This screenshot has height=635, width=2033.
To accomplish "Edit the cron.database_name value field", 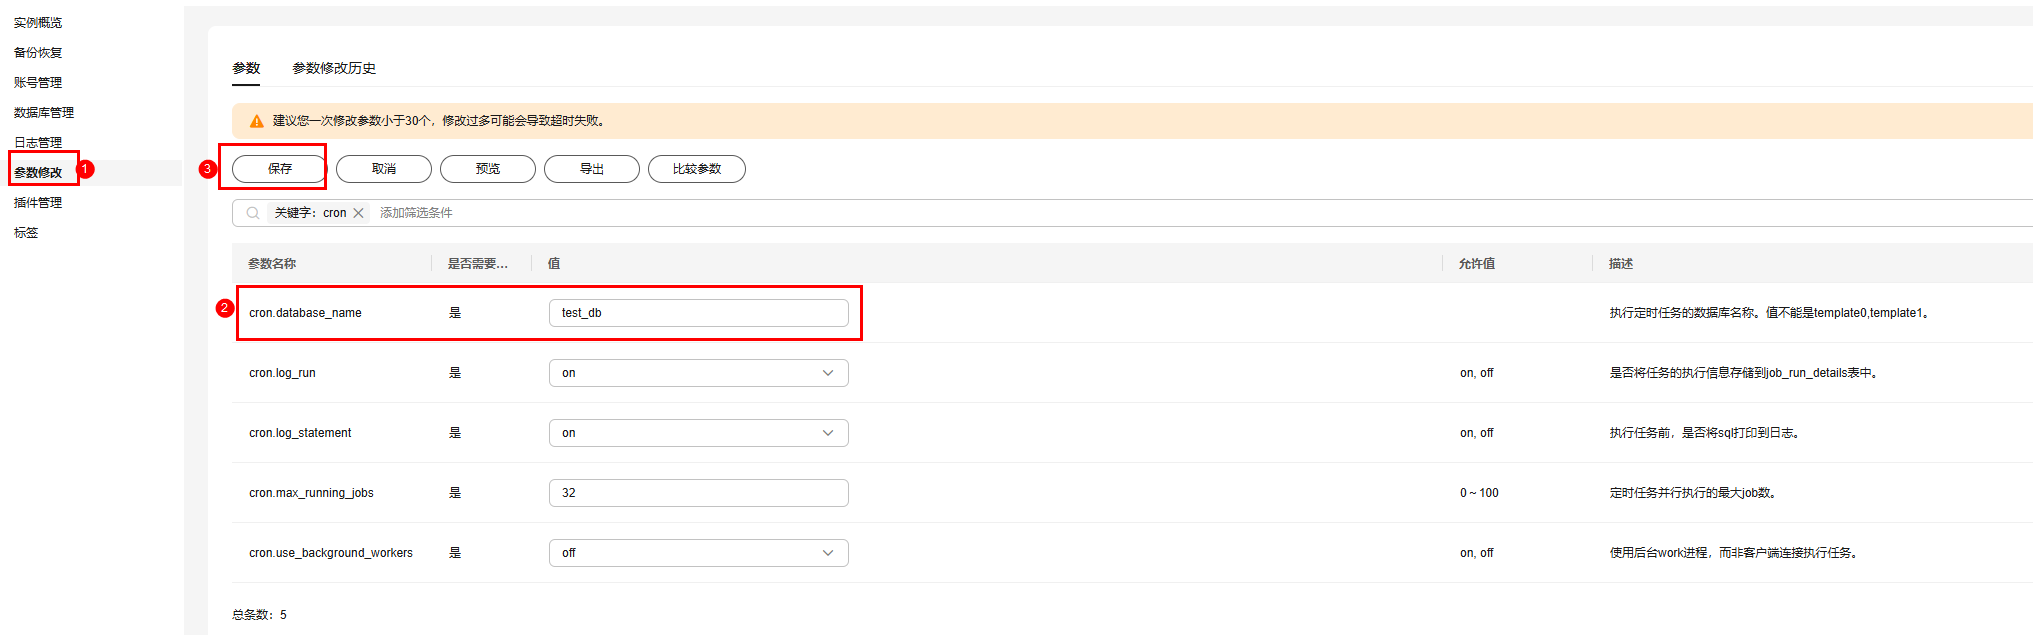I will [x=698, y=313].
